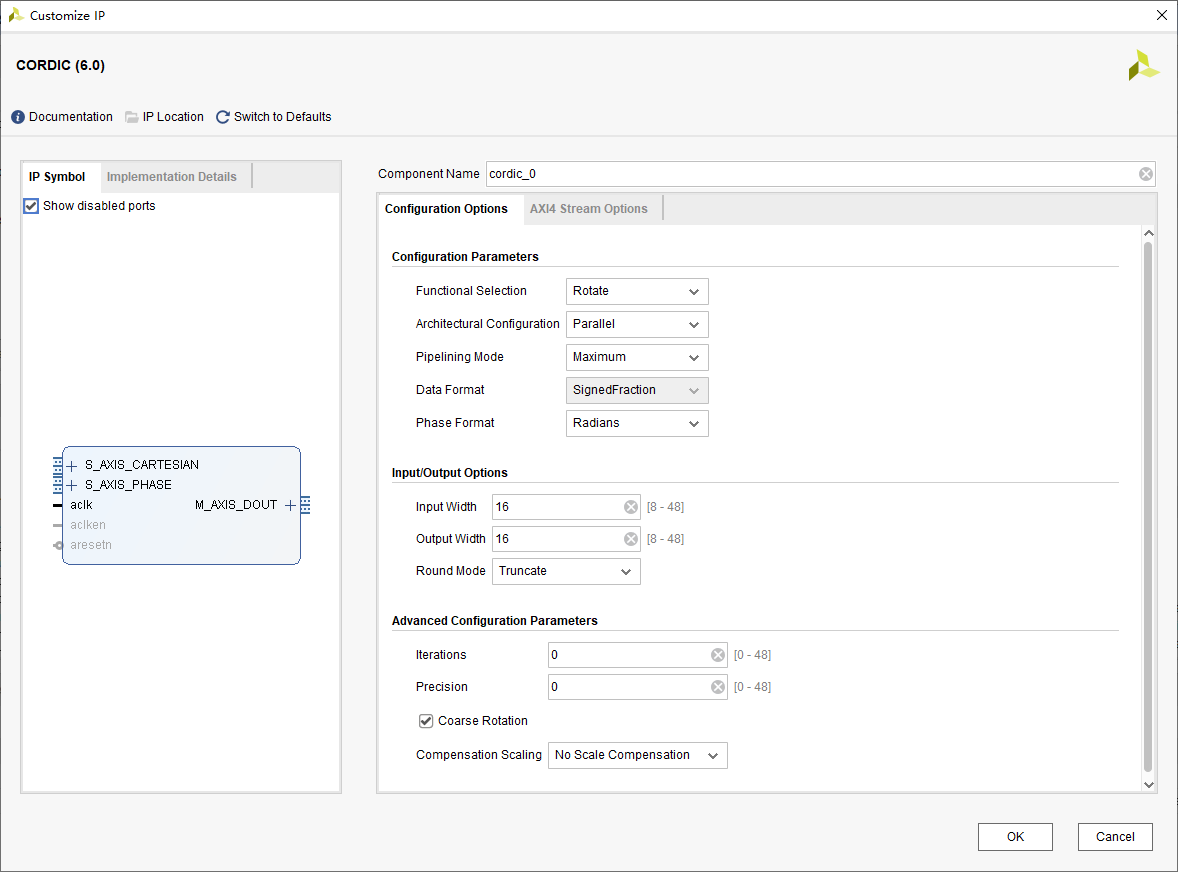Click the configuration panel vertical scrollbar
Screen dimensions: 1178x872
point(1148,507)
